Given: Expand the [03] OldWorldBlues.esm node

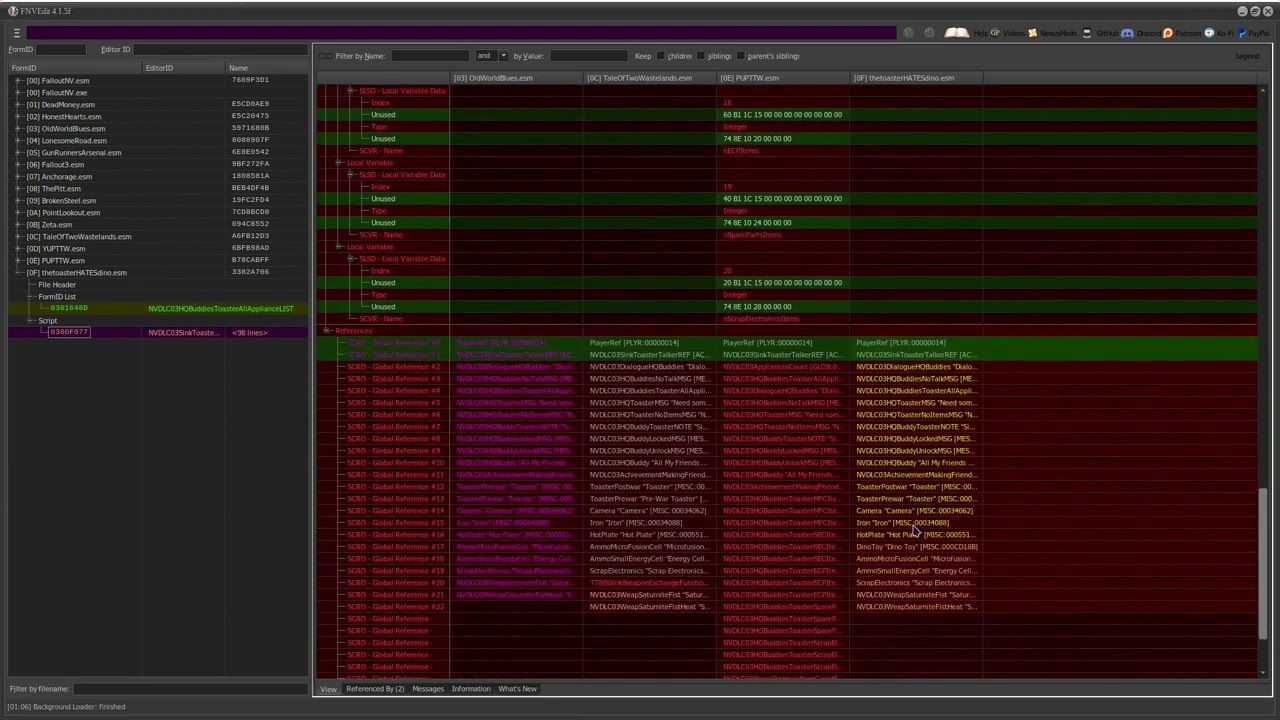Looking at the screenshot, I should [18, 128].
